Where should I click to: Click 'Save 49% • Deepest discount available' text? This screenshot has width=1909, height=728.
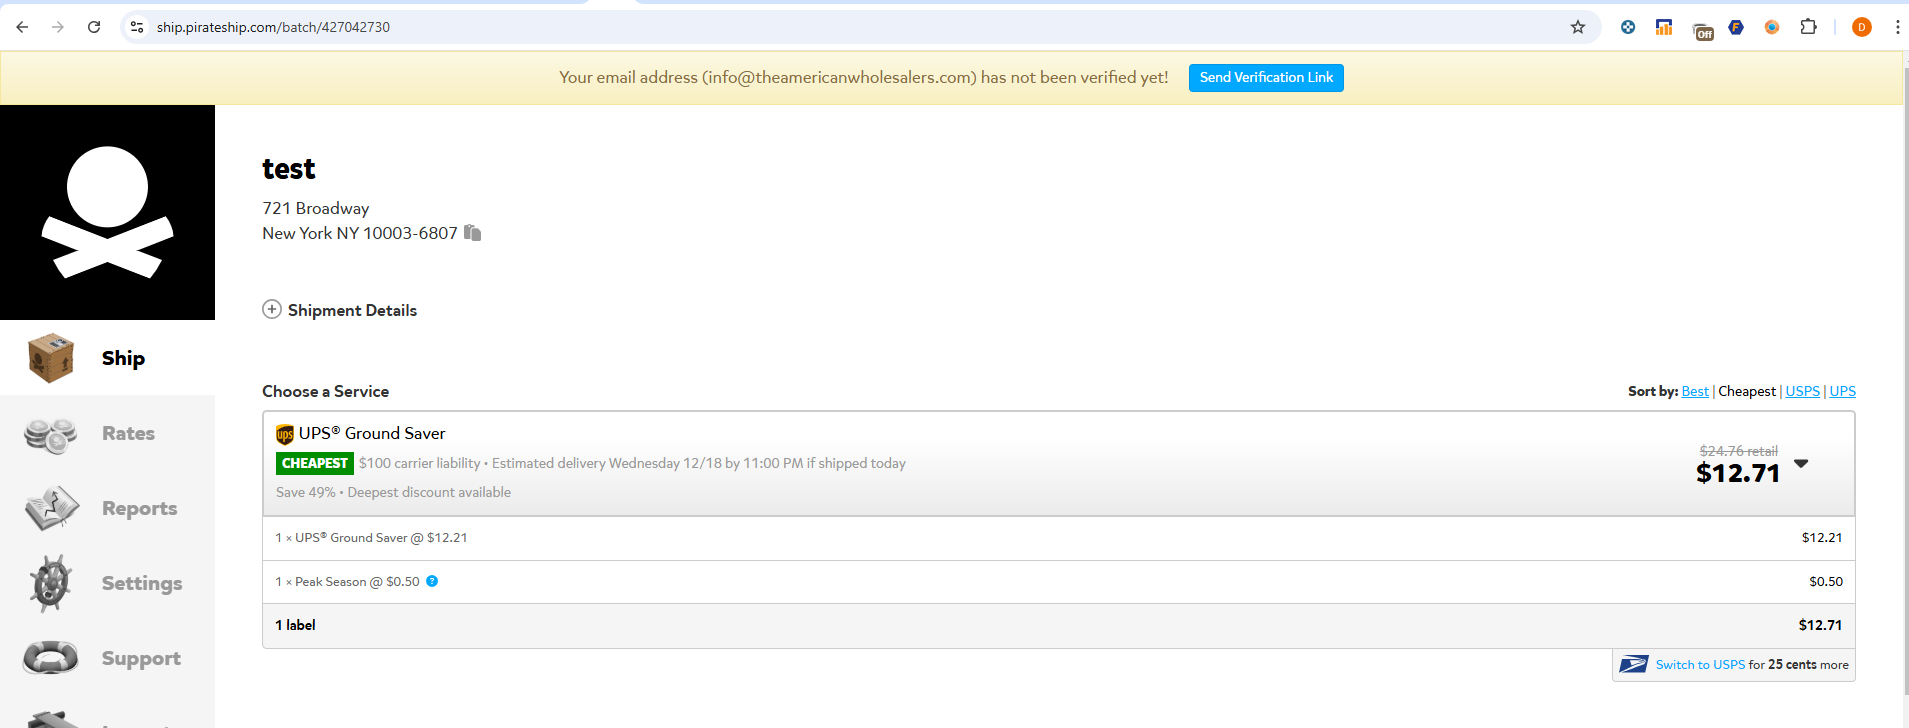click(x=393, y=492)
